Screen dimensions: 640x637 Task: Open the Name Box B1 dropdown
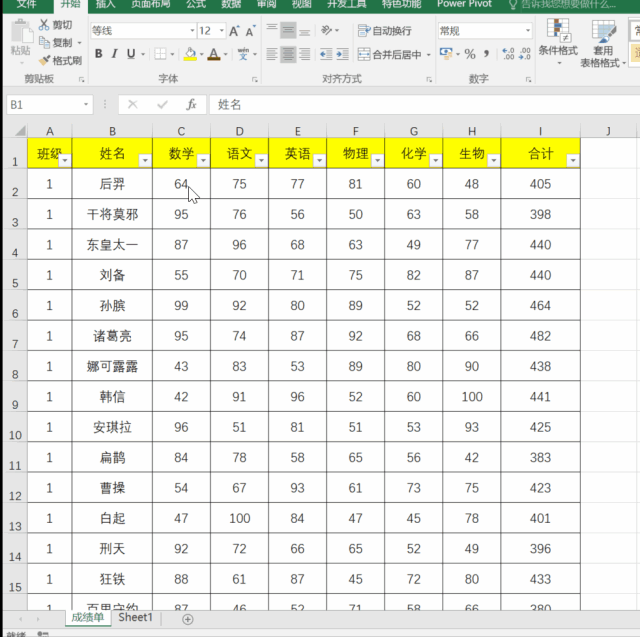pos(86,105)
